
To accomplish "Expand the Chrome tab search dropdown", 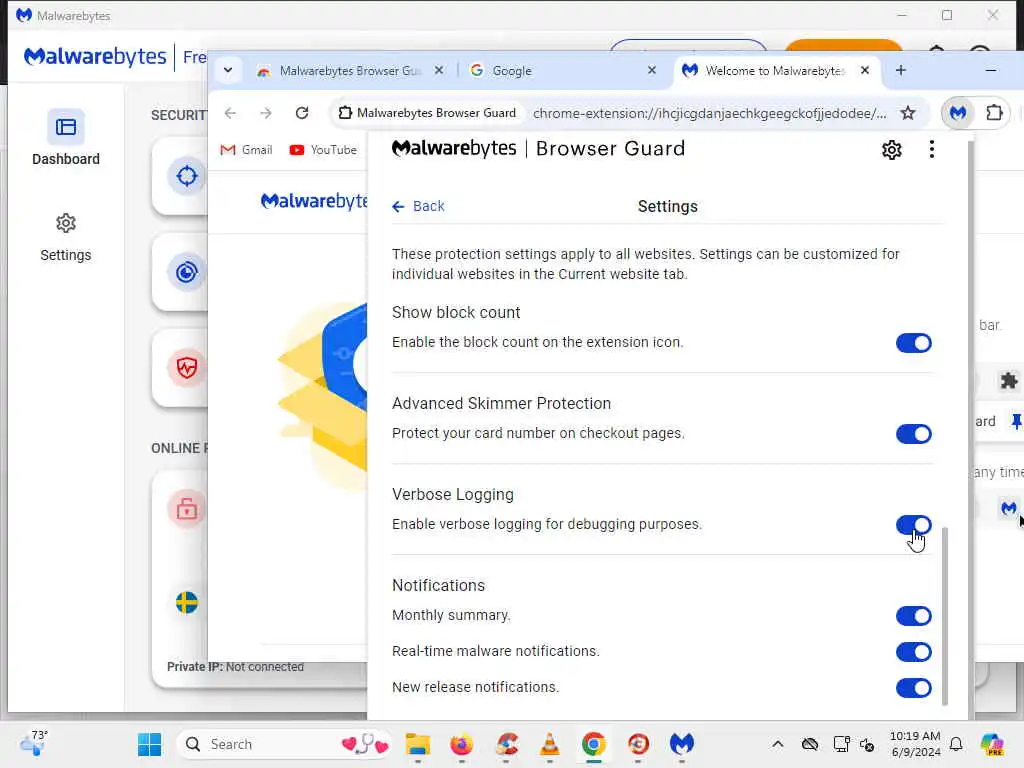I will tap(228, 70).
